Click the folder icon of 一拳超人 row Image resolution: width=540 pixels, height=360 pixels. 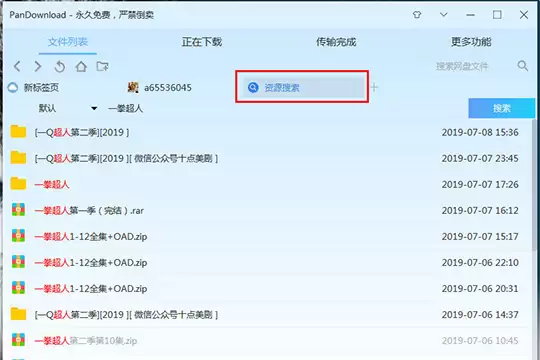click(18, 184)
